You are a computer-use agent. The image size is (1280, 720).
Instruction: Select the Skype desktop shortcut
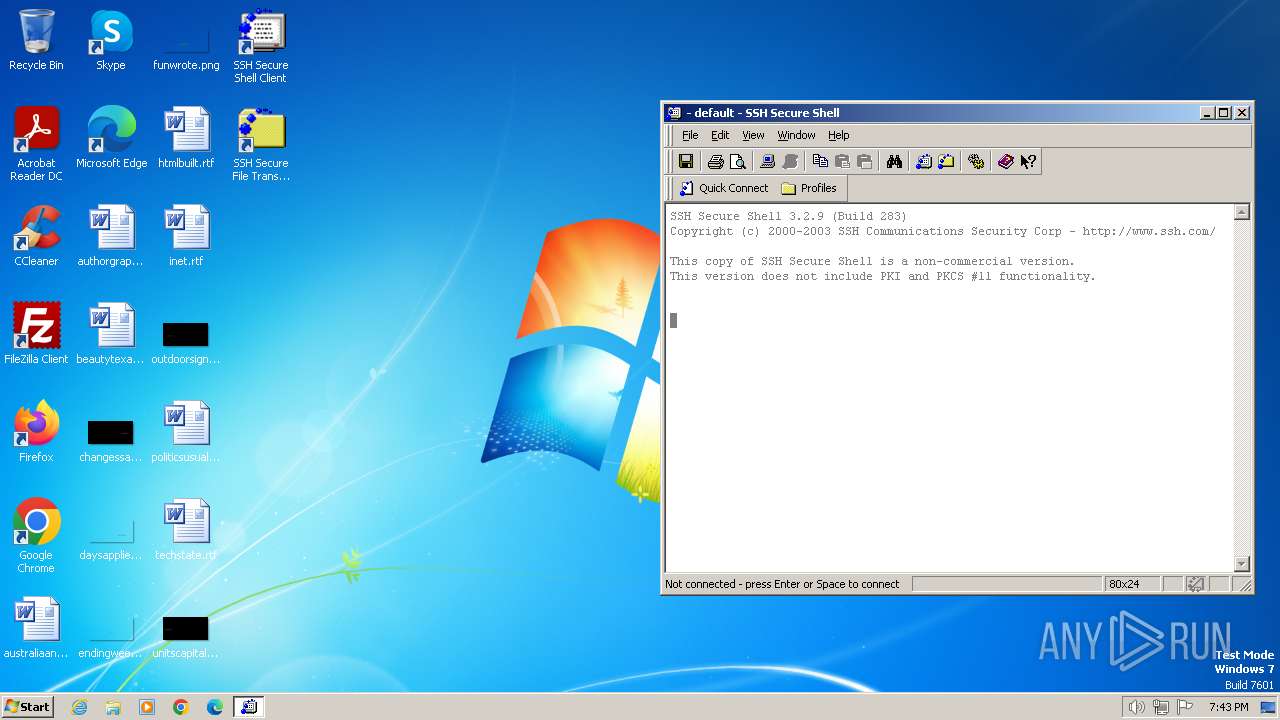[111, 41]
